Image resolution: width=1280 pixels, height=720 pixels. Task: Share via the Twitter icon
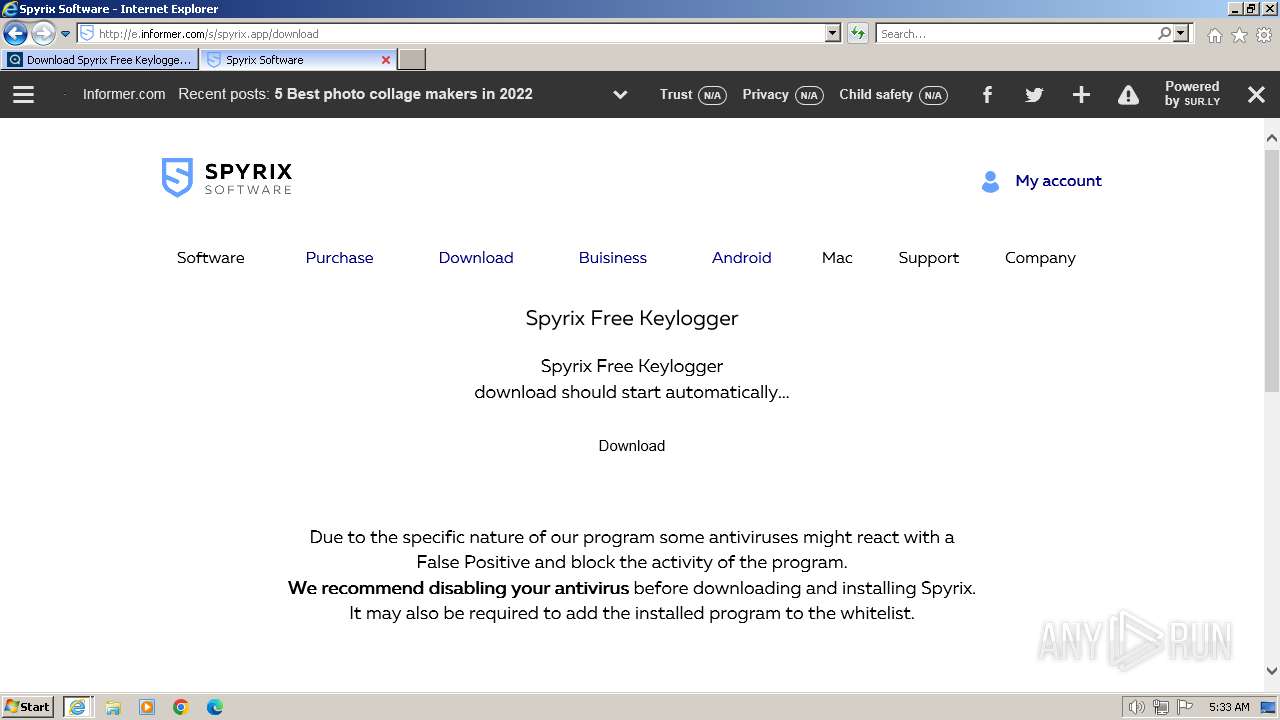tap(1034, 95)
